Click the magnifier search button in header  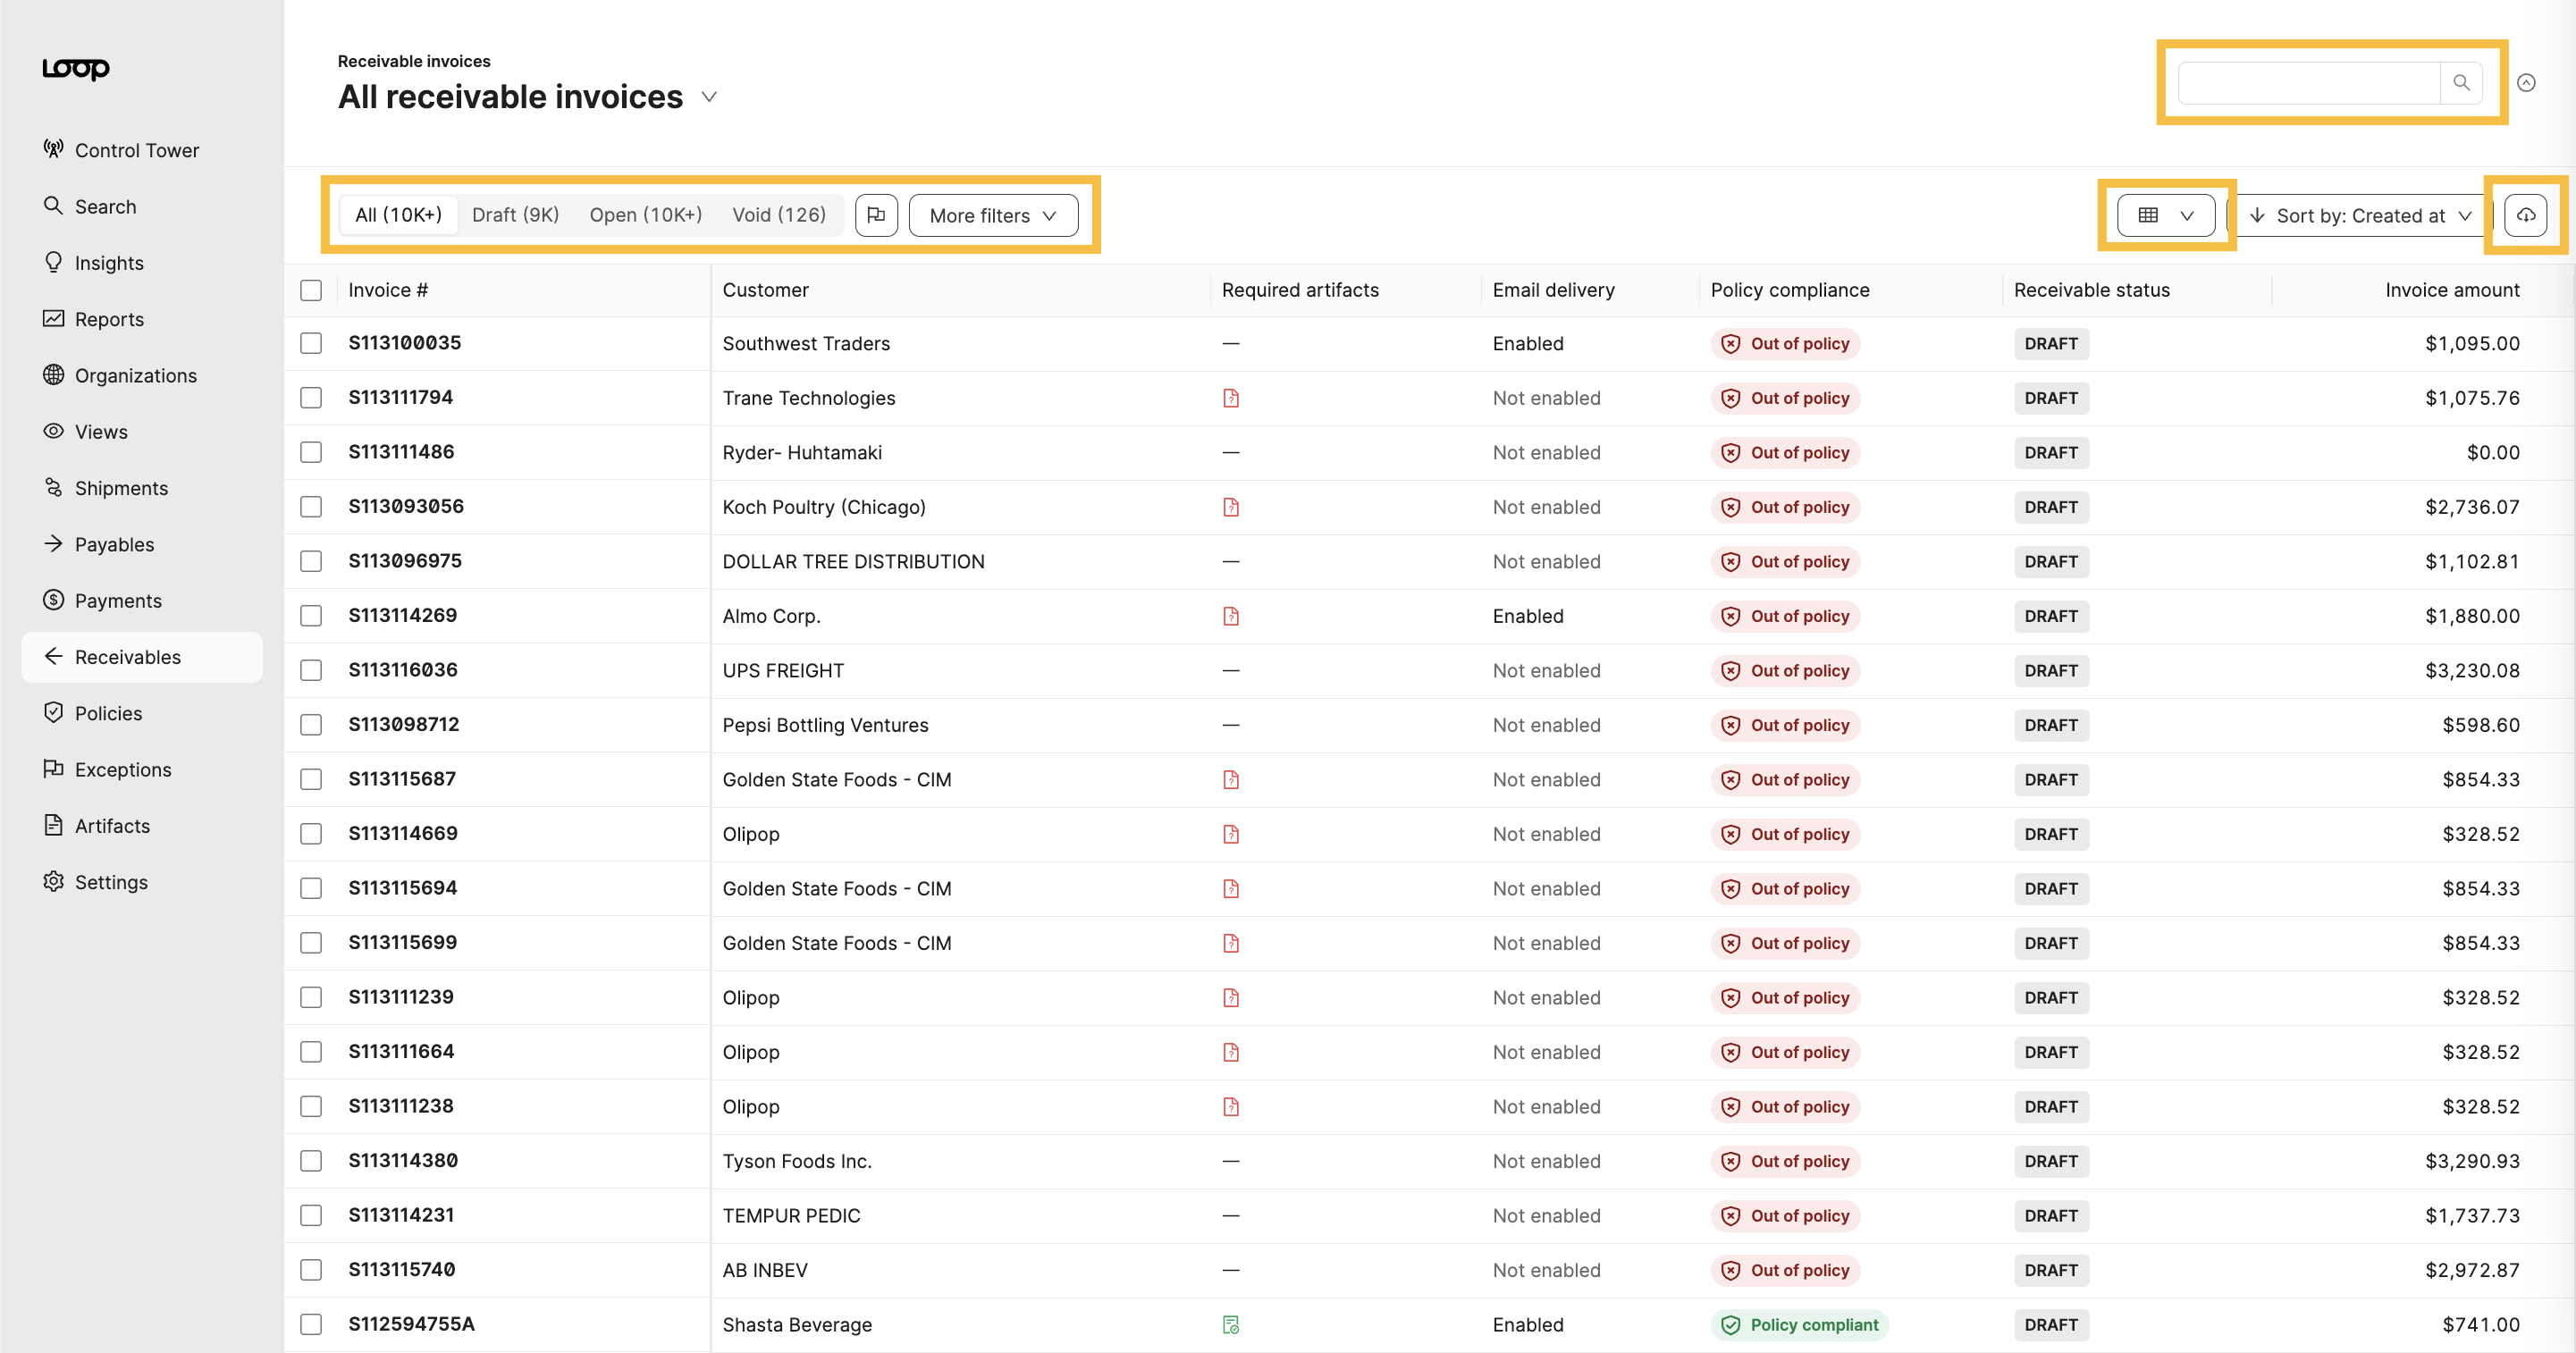point(2461,83)
